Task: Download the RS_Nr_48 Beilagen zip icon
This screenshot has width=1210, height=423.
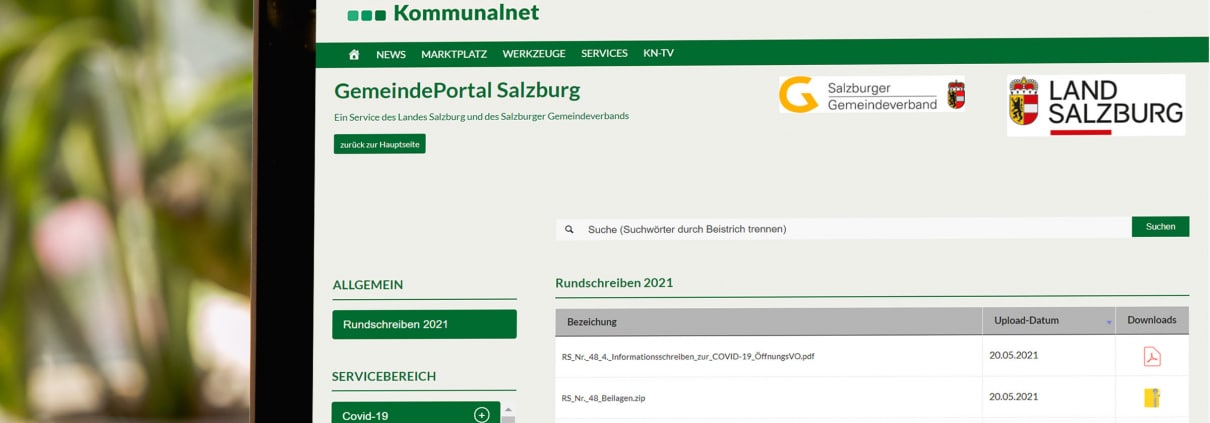Action: [1151, 398]
